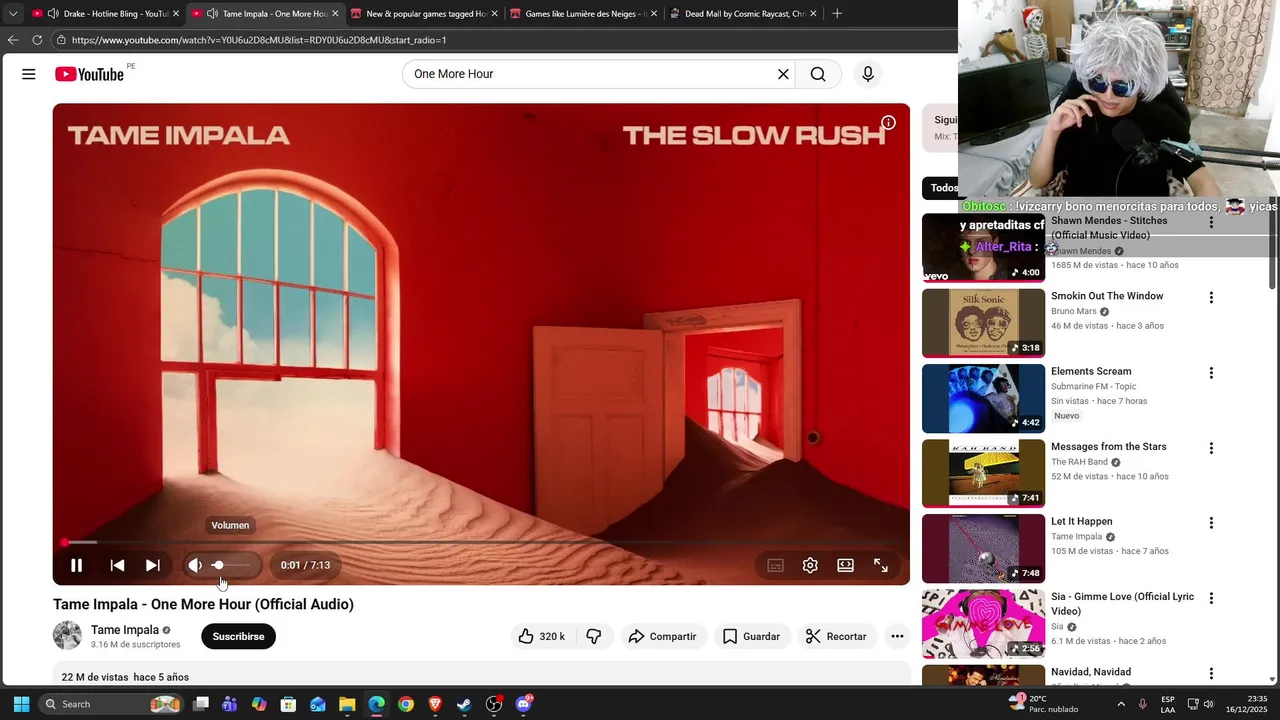Open the Elements Scream video title
The image size is (1280, 720).
point(1091,371)
